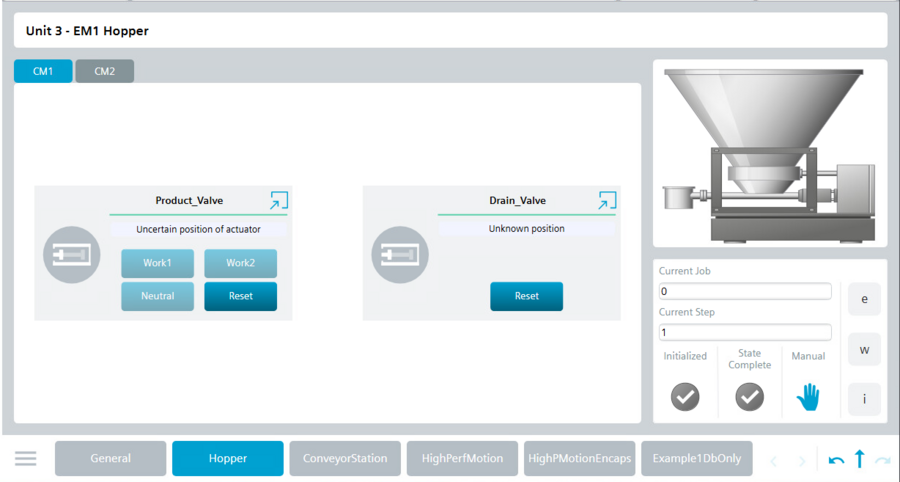Click the Current Step field
This screenshot has height=482, width=900.
(745, 332)
